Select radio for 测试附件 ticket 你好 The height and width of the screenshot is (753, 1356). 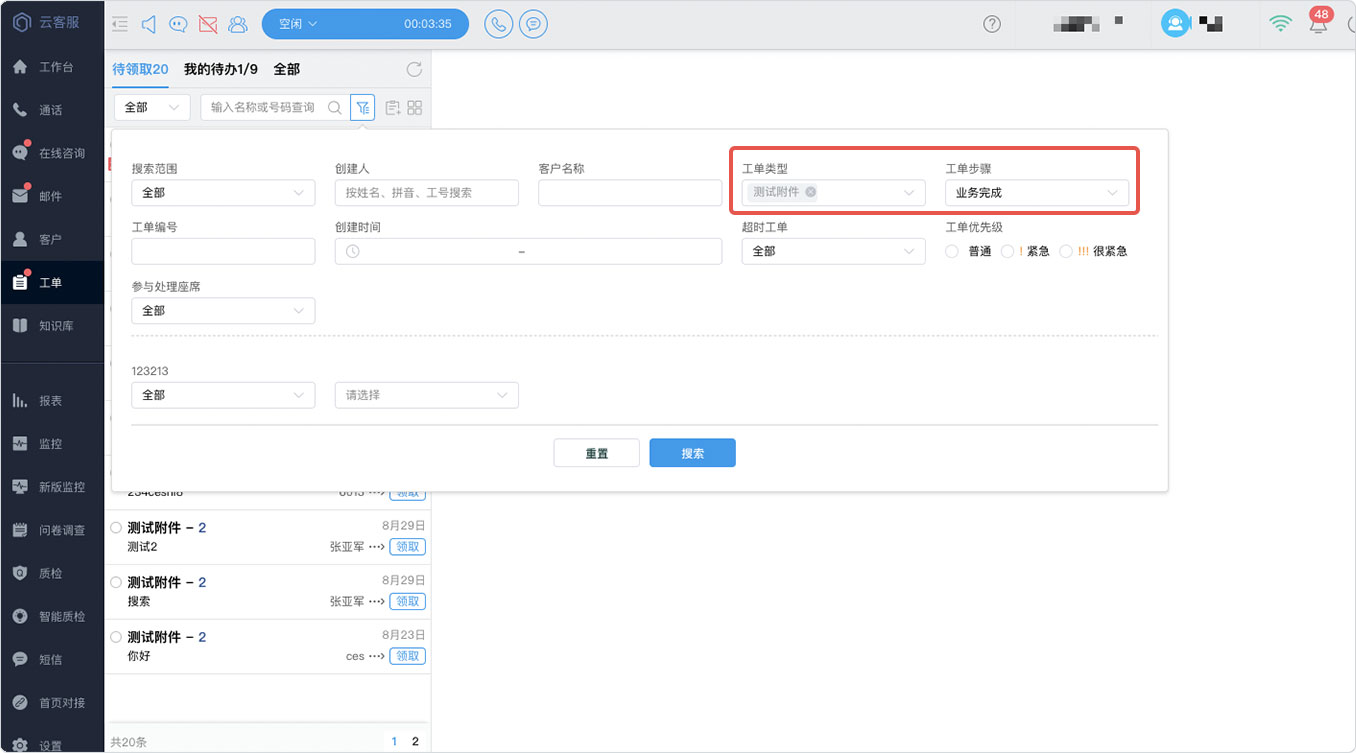tap(116, 637)
